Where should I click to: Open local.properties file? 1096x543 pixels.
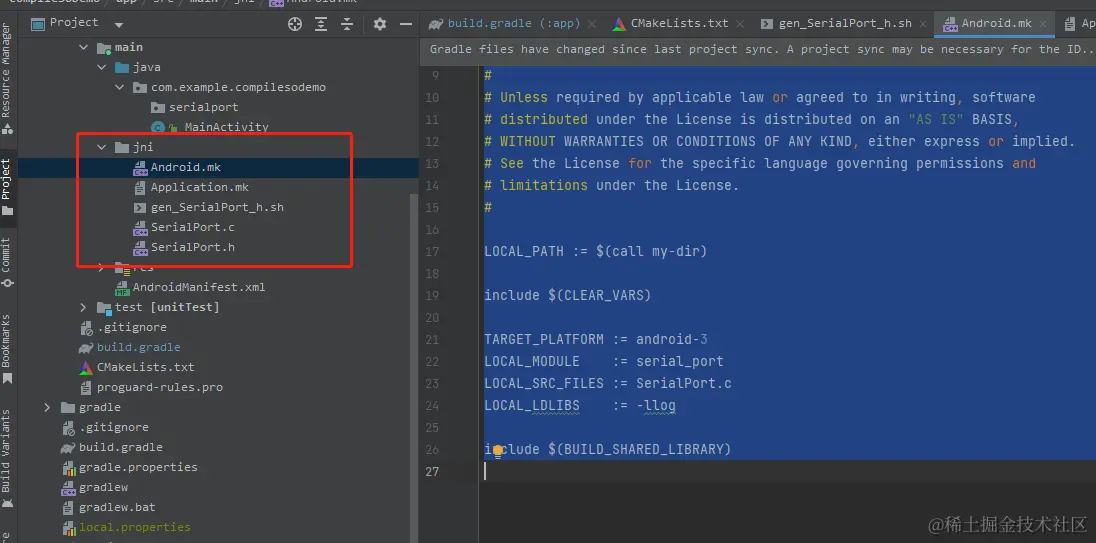pos(134,528)
